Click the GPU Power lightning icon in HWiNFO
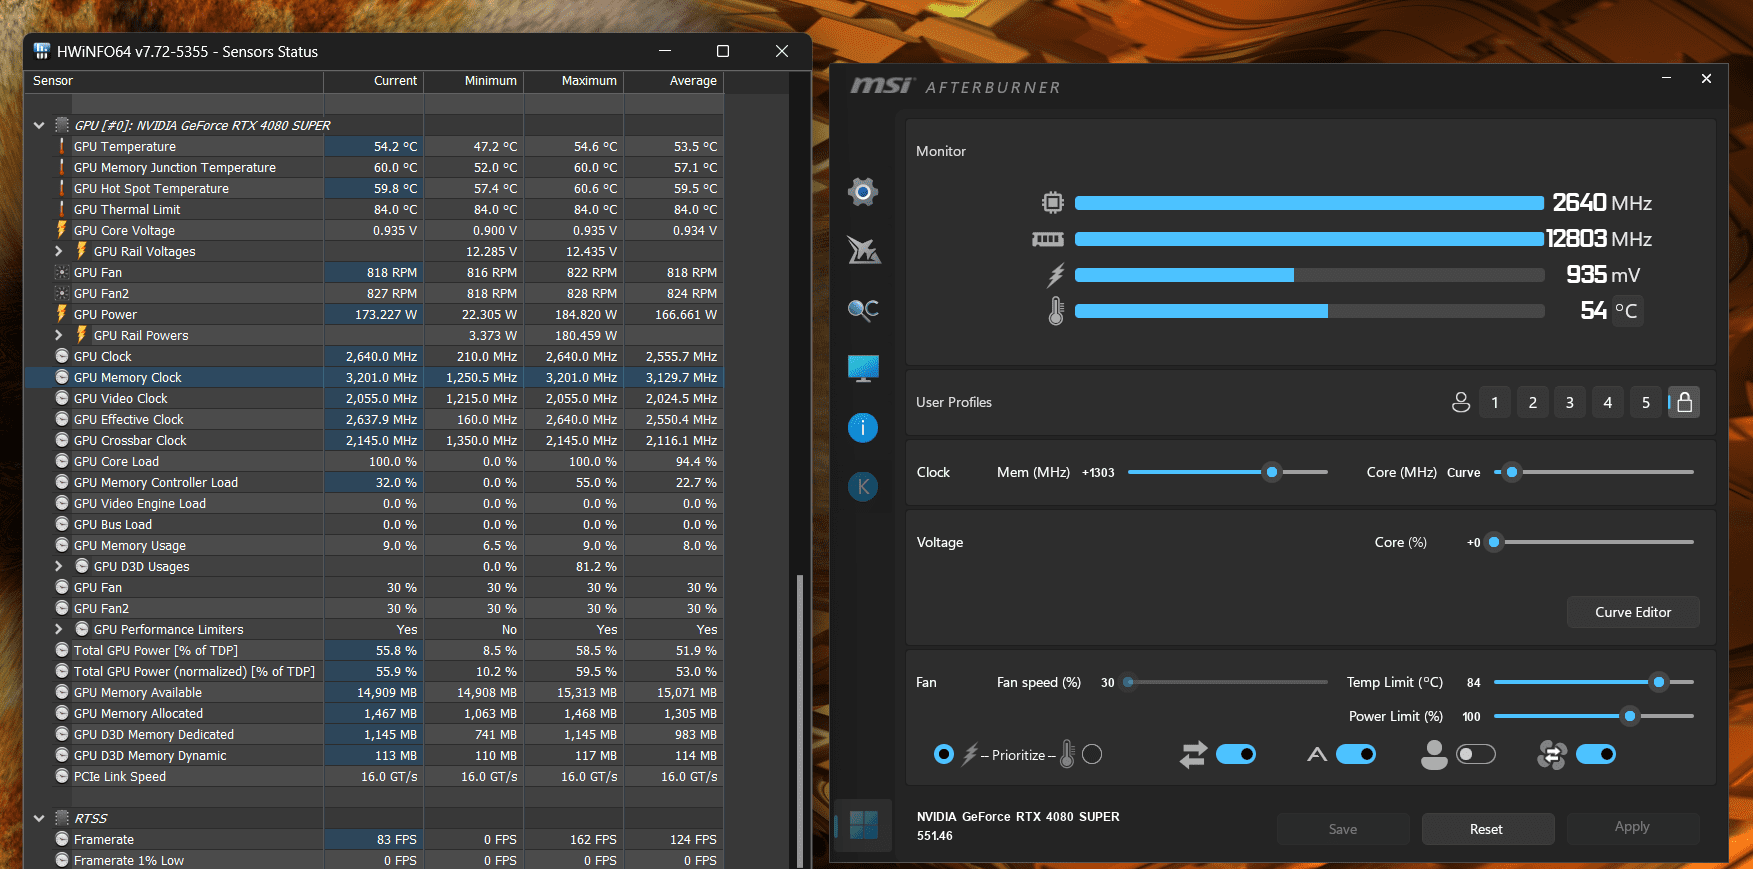This screenshot has height=869, width=1753. [x=61, y=314]
